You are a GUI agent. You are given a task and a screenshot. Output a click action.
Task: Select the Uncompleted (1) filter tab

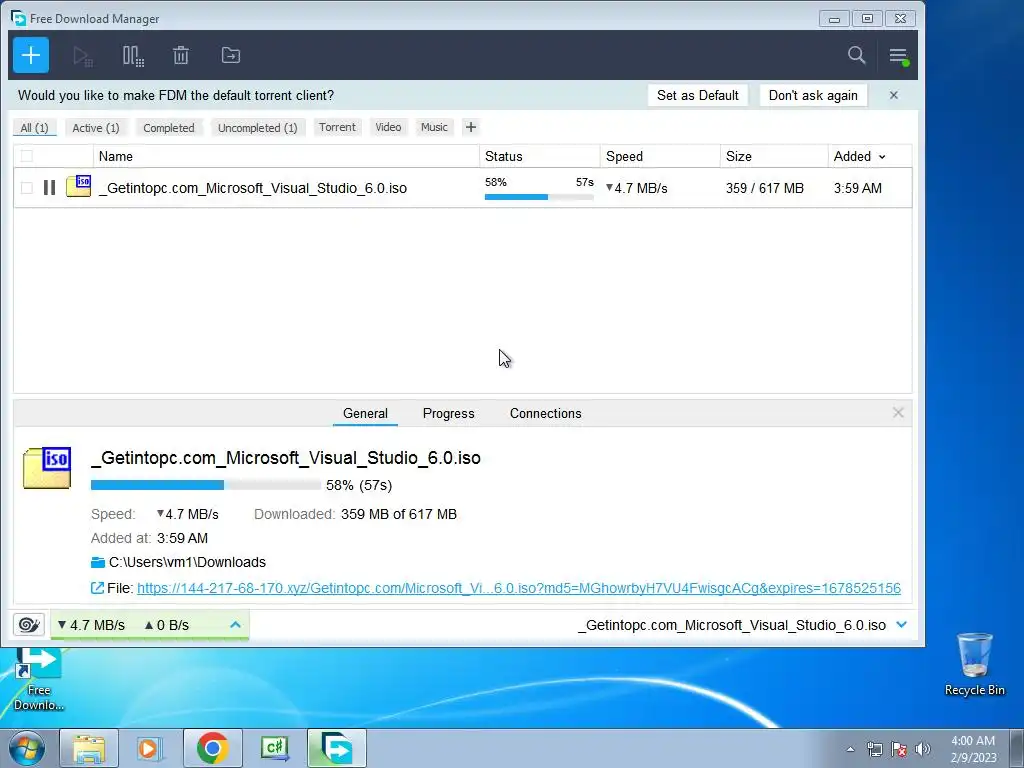257,128
